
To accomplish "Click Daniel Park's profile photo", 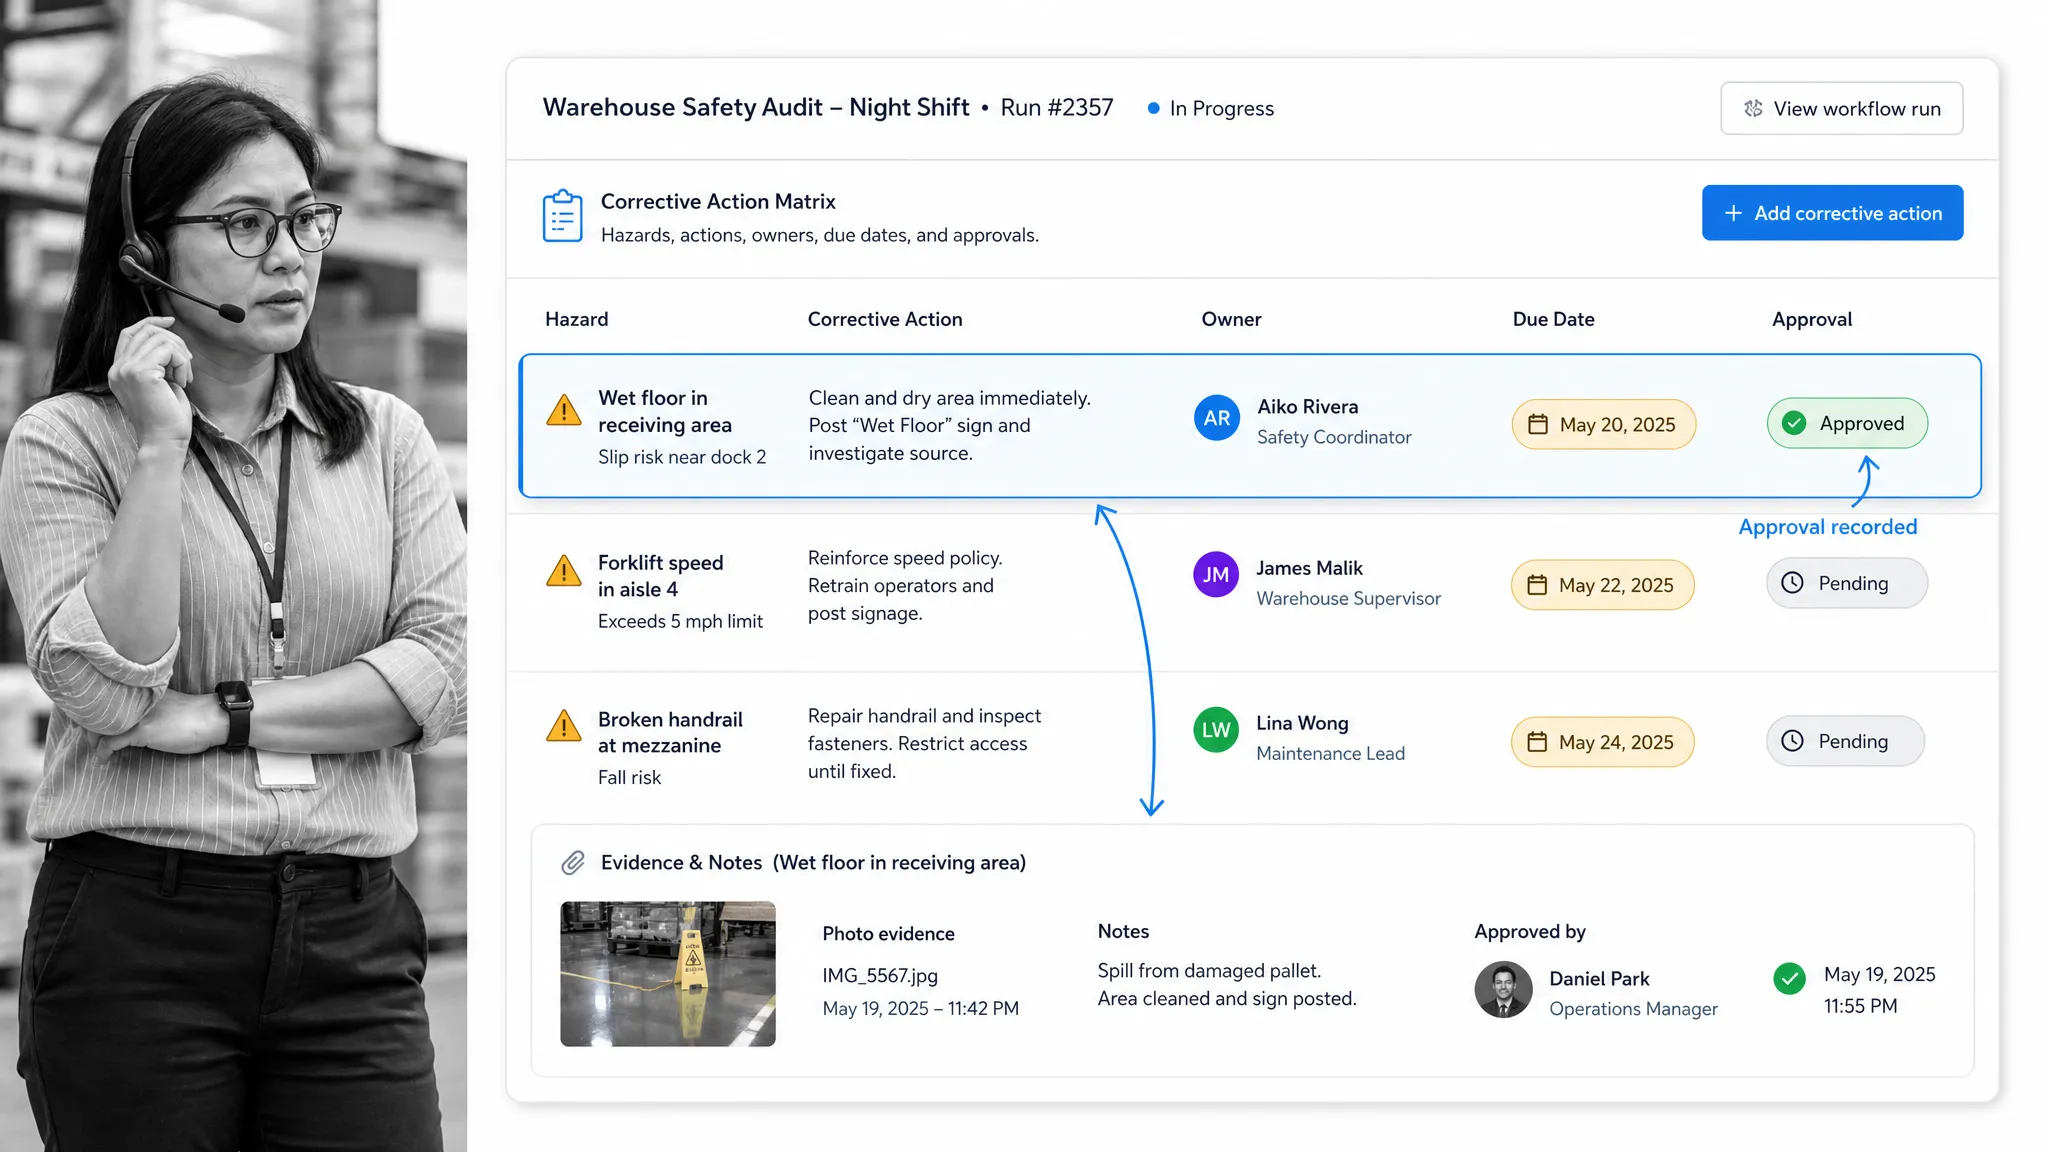I will pyautogui.click(x=1503, y=990).
